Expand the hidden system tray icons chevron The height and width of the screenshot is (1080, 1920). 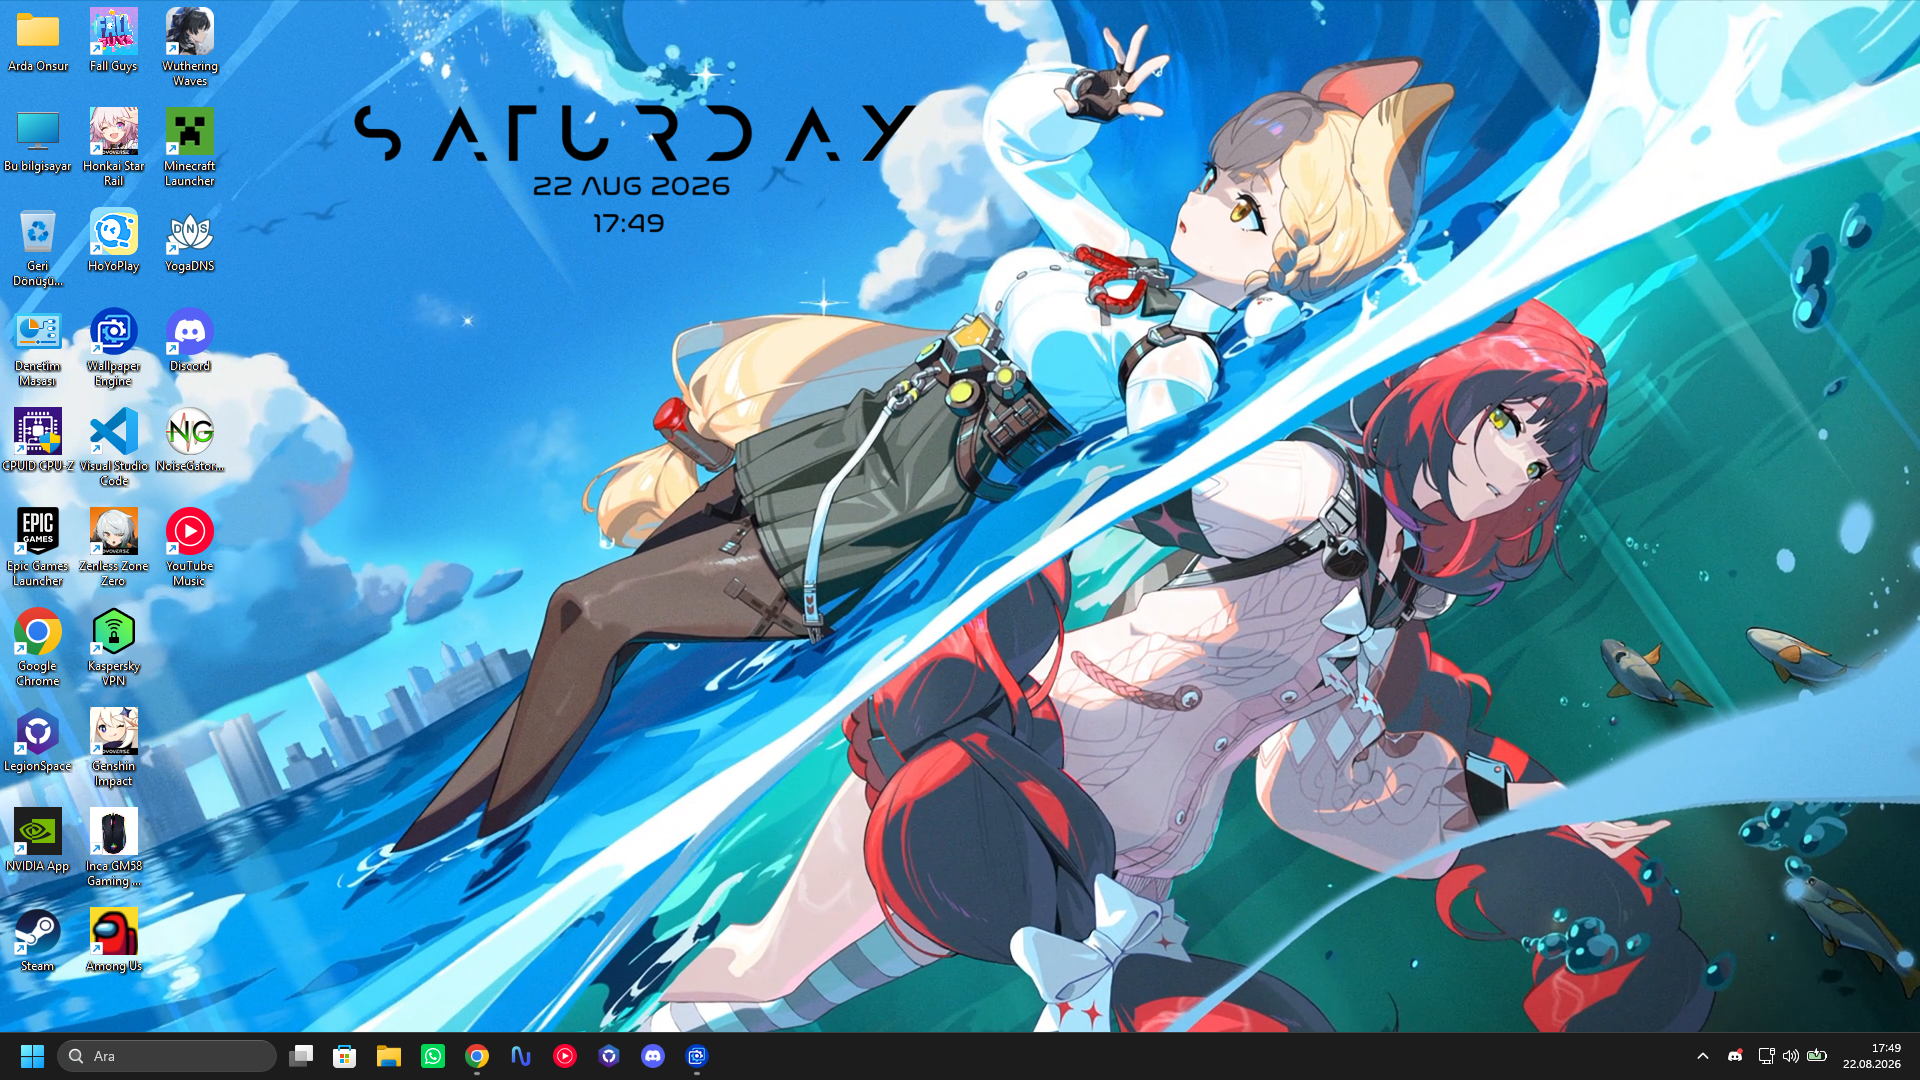coord(1703,1056)
